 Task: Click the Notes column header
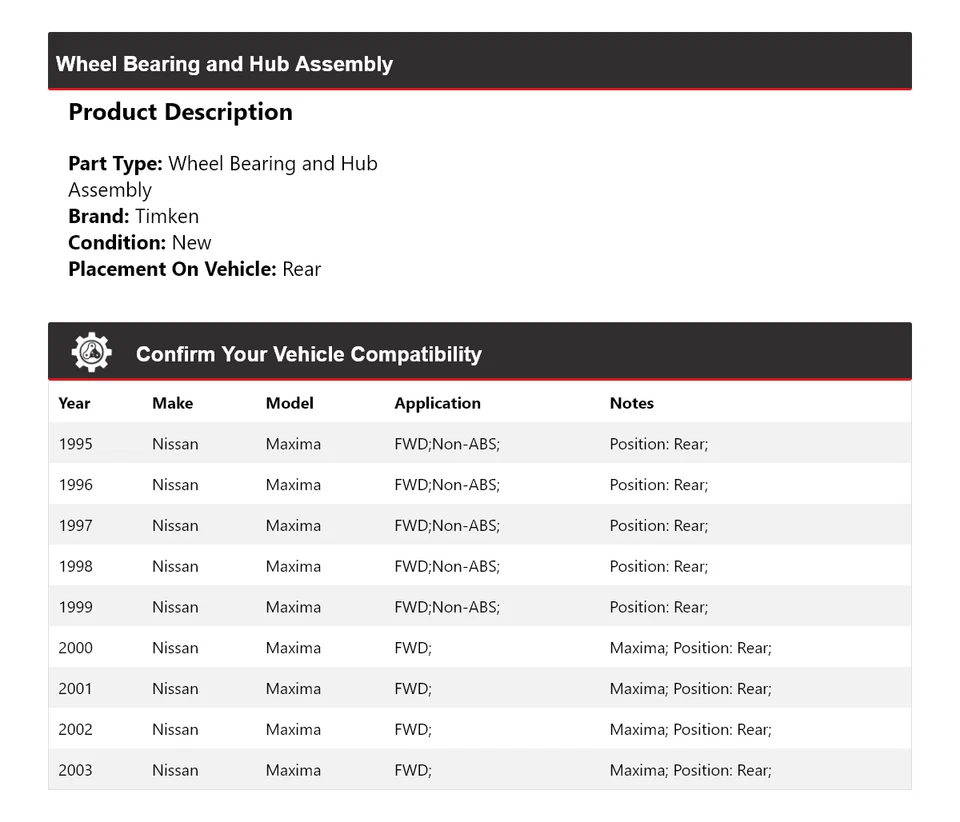[631, 403]
